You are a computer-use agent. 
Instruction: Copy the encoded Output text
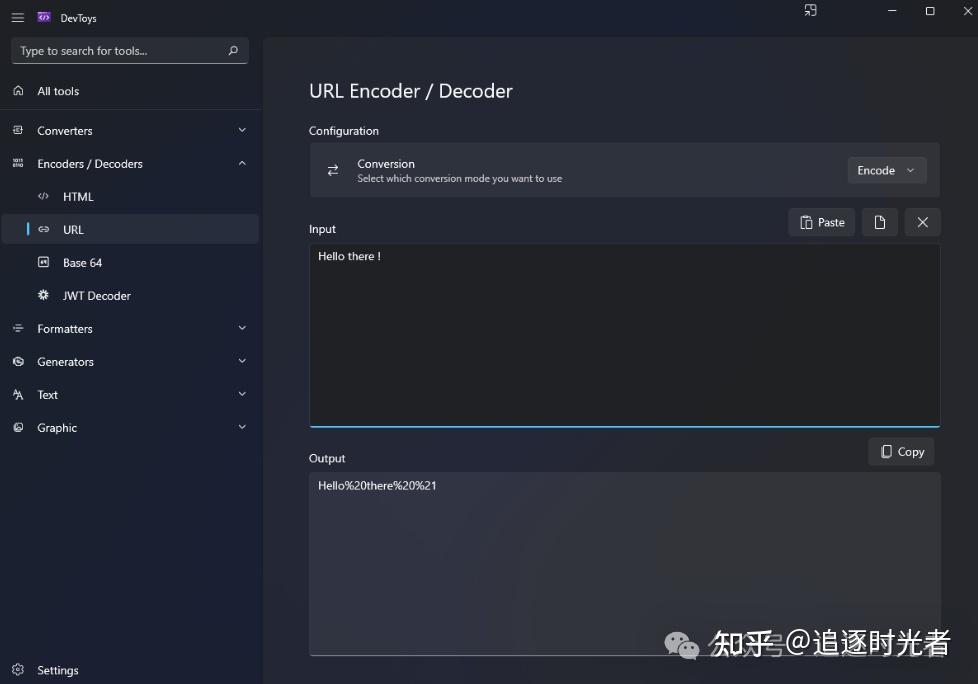point(900,451)
